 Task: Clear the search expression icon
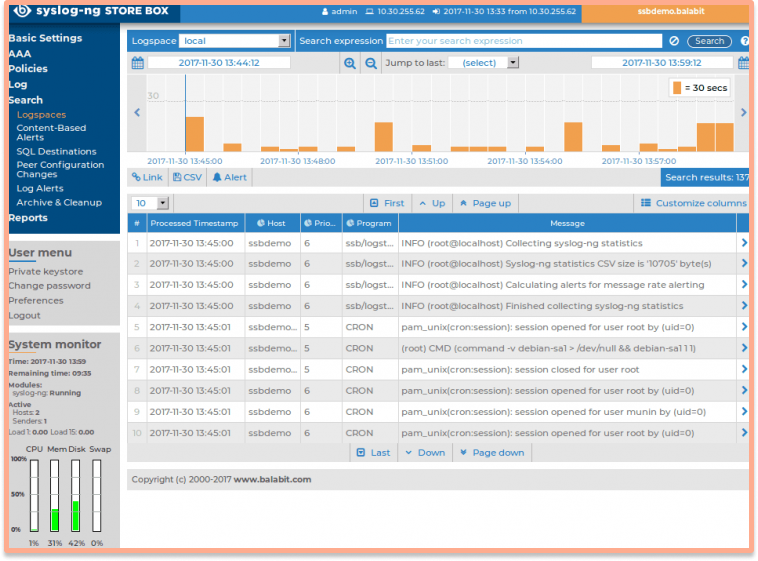pos(674,41)
